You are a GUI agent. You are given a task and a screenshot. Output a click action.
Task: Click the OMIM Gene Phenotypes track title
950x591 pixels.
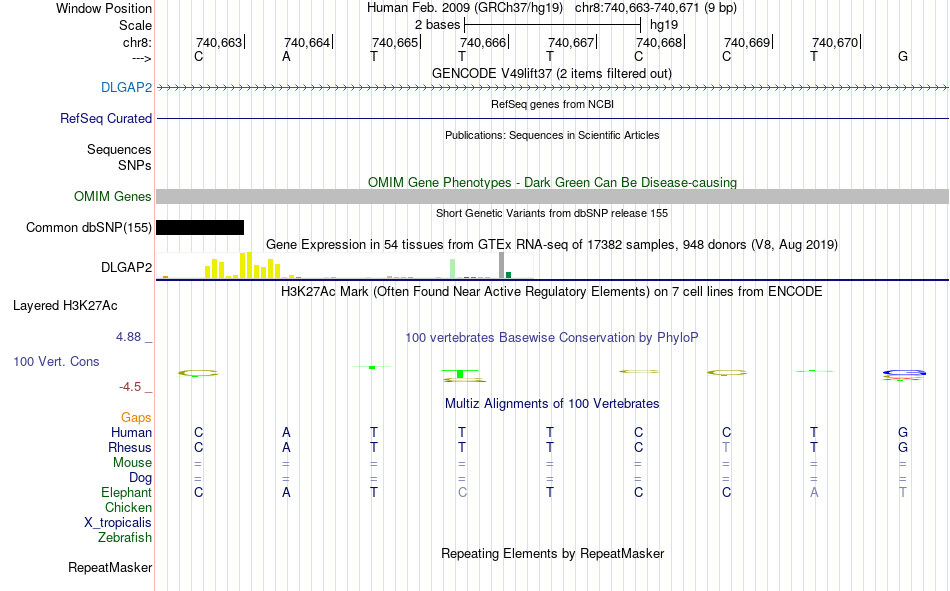tap(552, 182)
